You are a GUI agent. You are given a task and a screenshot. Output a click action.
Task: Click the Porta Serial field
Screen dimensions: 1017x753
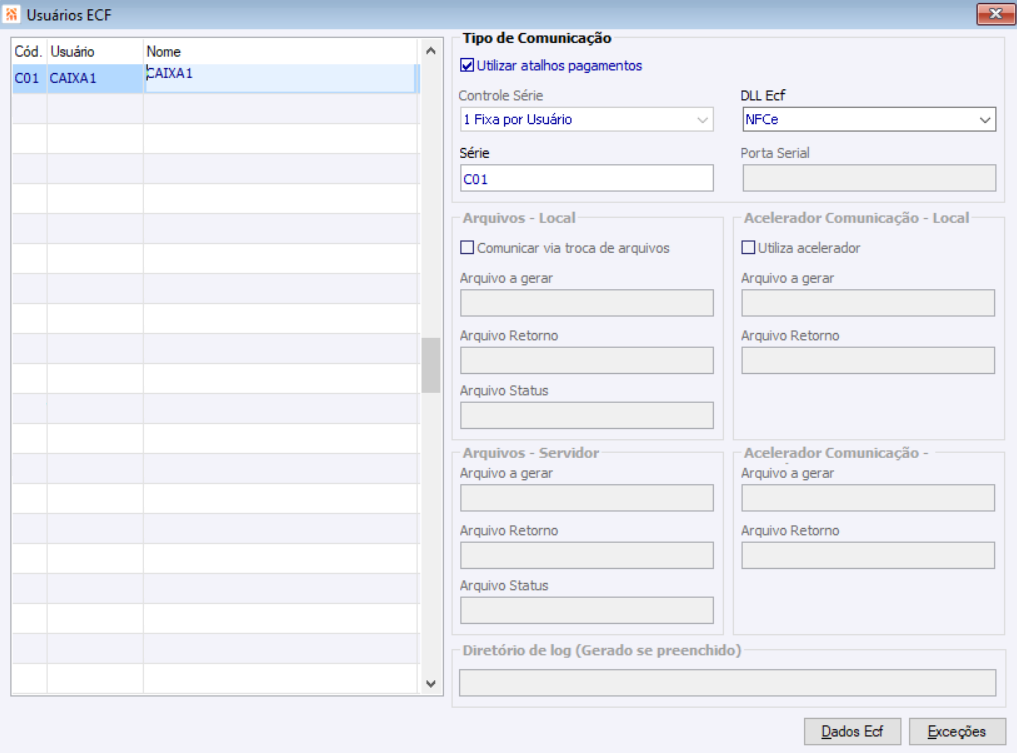(x=869, y=178)
